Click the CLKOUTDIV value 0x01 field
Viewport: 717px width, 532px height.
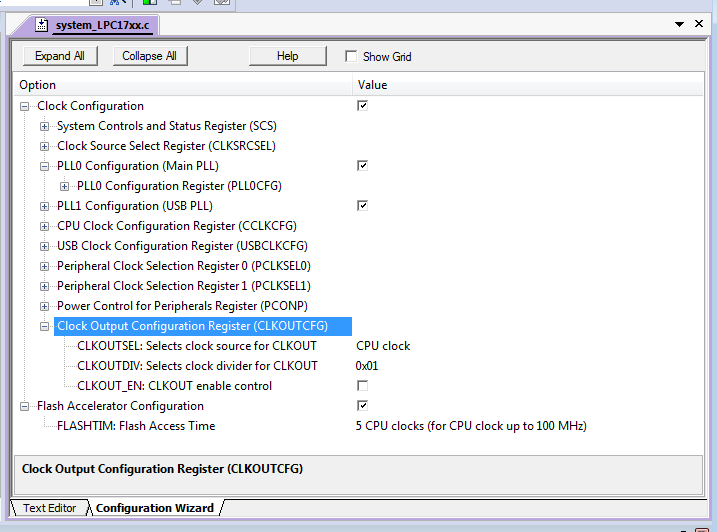367,366
